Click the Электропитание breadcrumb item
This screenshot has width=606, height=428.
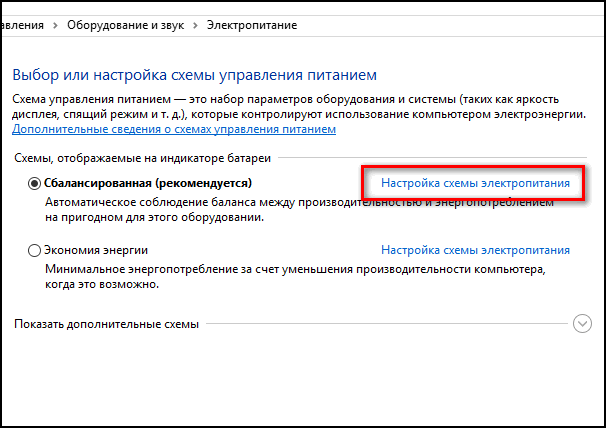click(252, 25)
